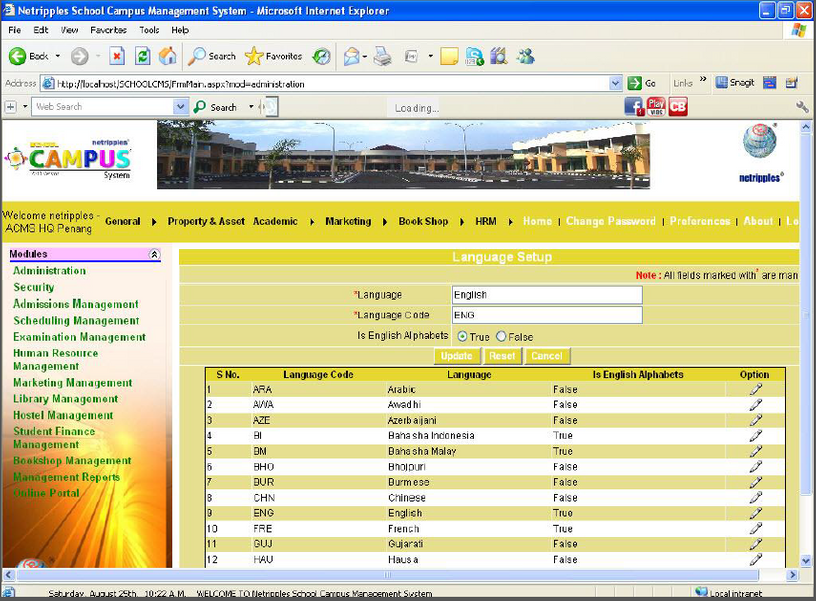The image size is (816, 601).
Task: Edit the Bhojpuri row pencil icon
Action: click(756, 467)
